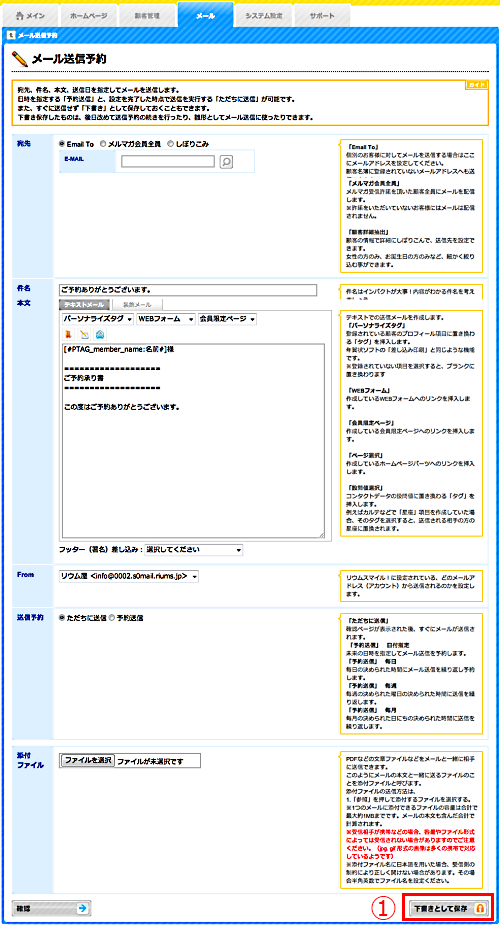This screenshot has height=925, width=500.
Task: Click into the 件名 subject field
Action: point(188,290)
